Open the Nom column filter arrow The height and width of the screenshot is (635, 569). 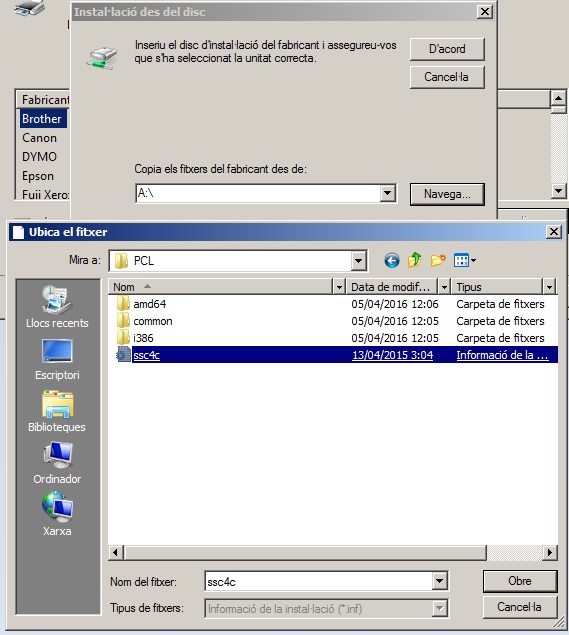(339, 287)
